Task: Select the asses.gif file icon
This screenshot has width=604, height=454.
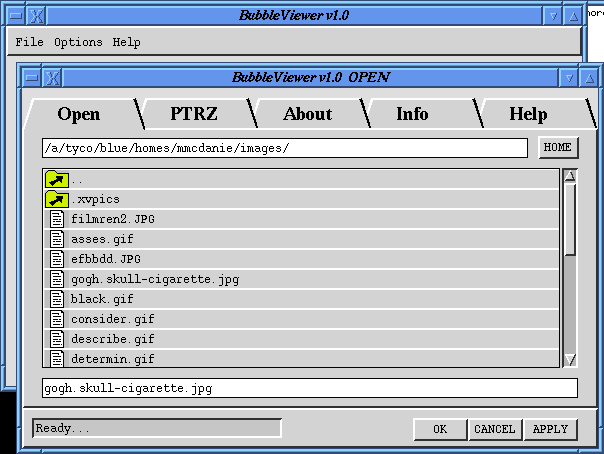Action: [x=56, y=239]
